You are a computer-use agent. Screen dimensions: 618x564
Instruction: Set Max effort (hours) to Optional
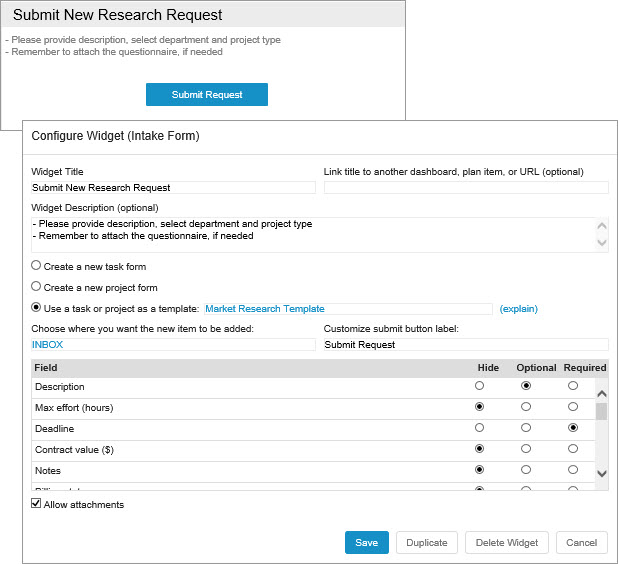[526, 407]
